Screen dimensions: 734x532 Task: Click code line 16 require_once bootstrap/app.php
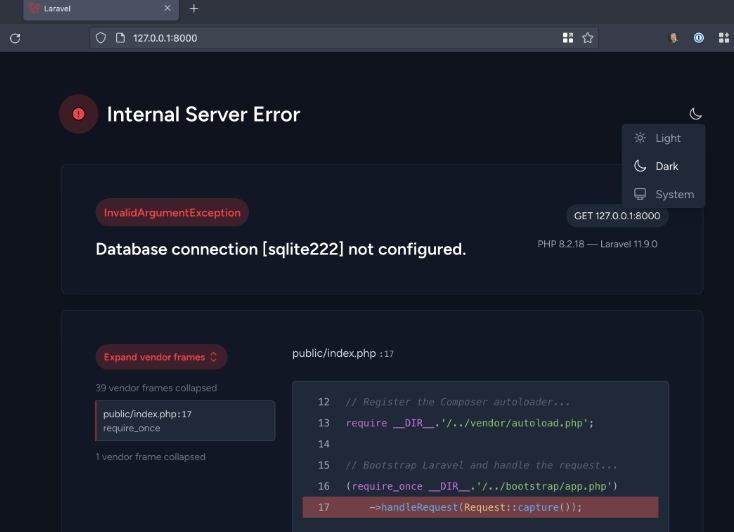coord(482,486)
